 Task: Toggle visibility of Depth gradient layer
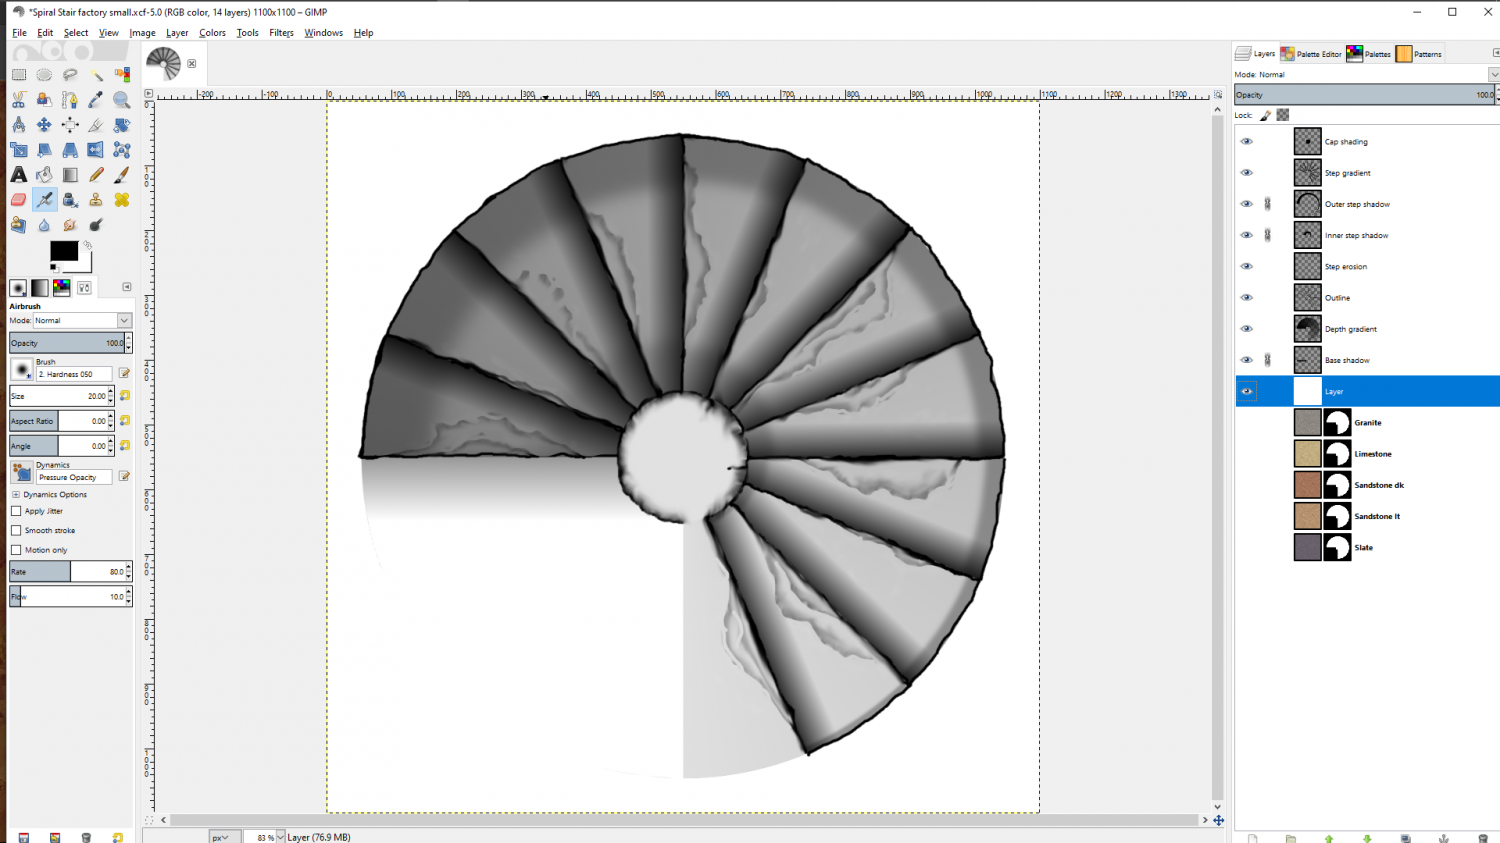[1246, 329]
